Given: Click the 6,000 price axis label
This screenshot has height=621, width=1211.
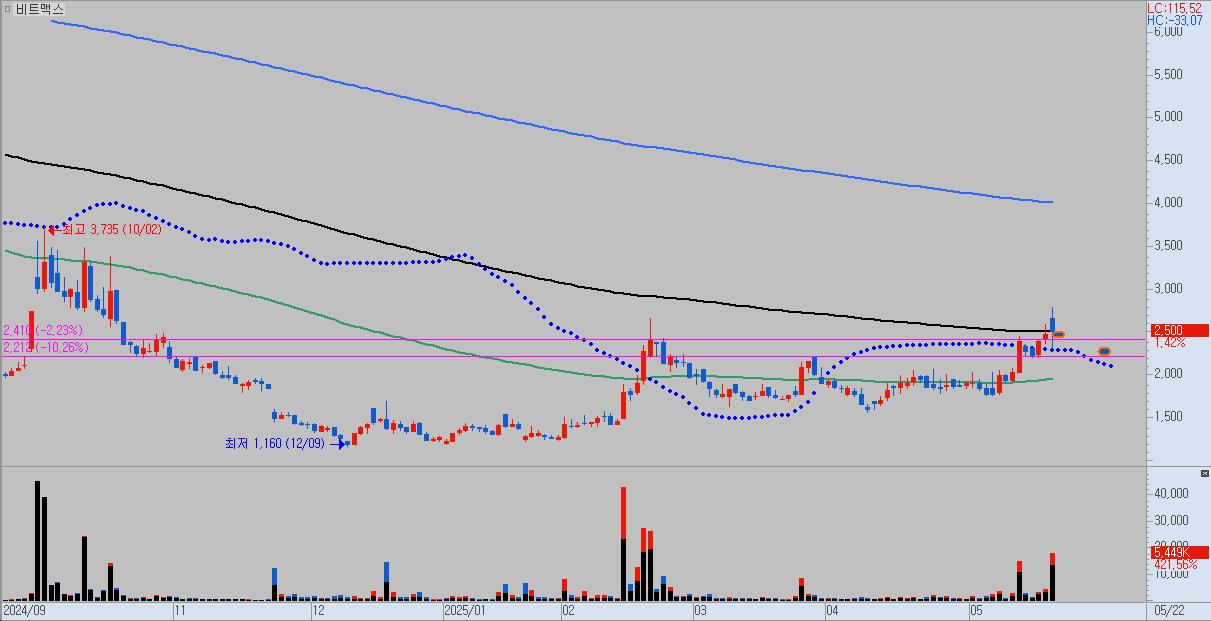Looking at the screenshot, I should coord(1169,31).
